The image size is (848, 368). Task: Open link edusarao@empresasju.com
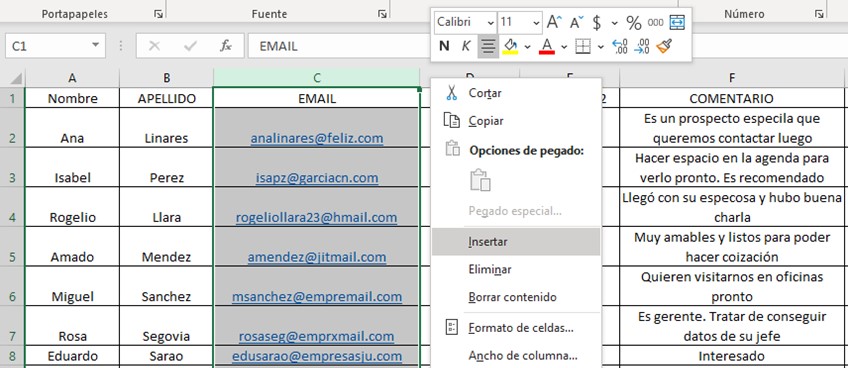(x=317, y=356)
